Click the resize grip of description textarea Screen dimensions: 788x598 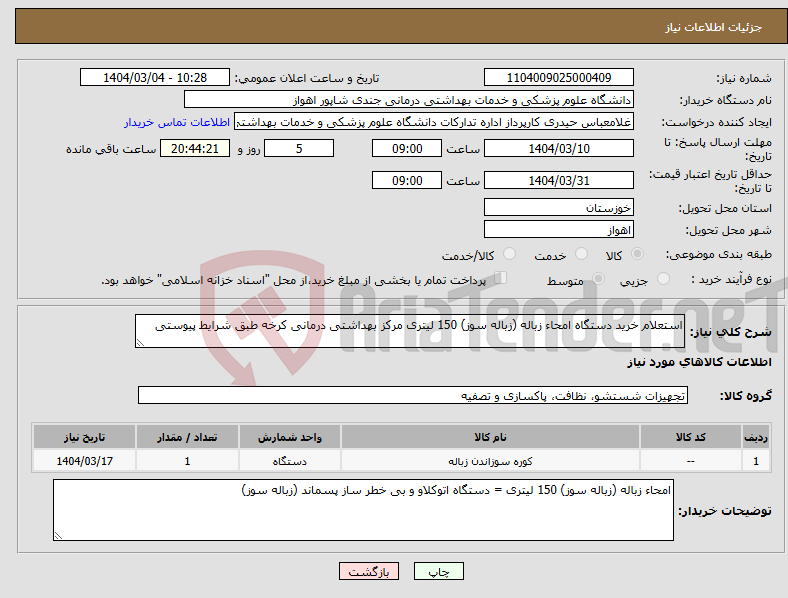[140, 343]
